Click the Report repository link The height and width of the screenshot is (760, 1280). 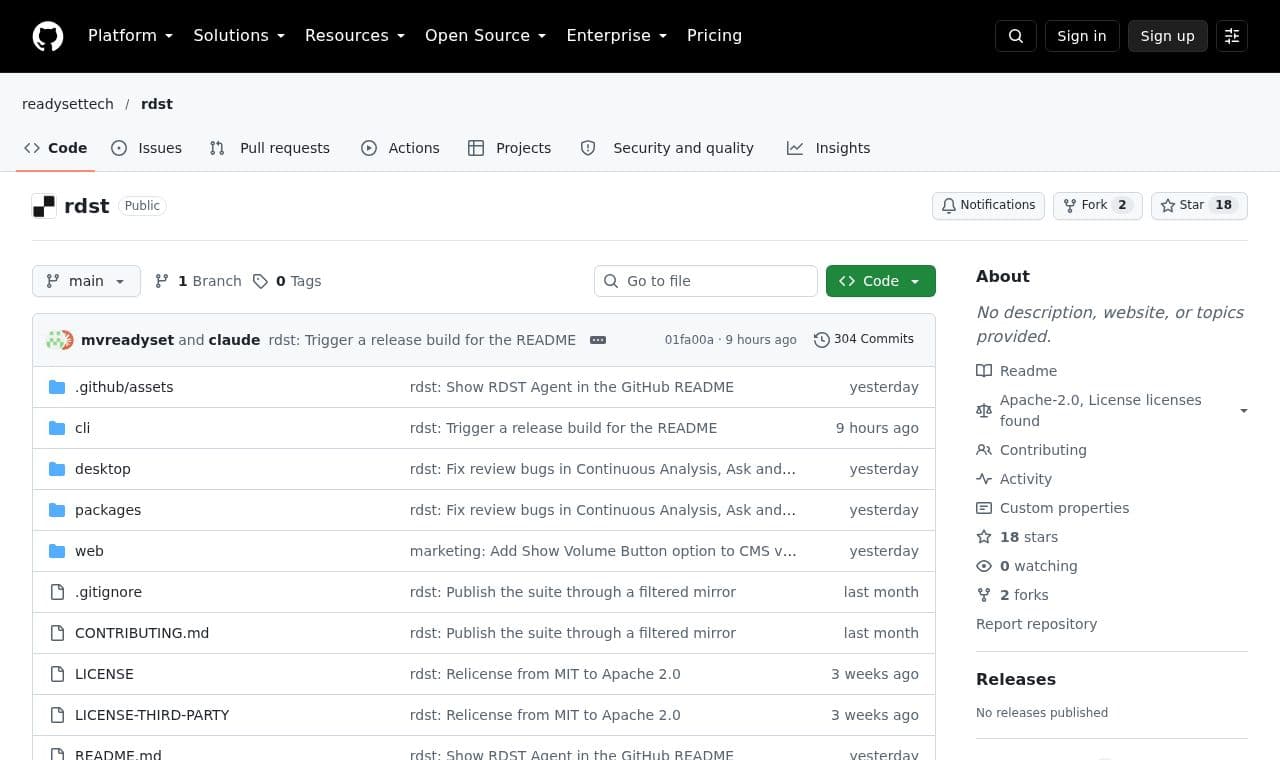click(1036, 624)
